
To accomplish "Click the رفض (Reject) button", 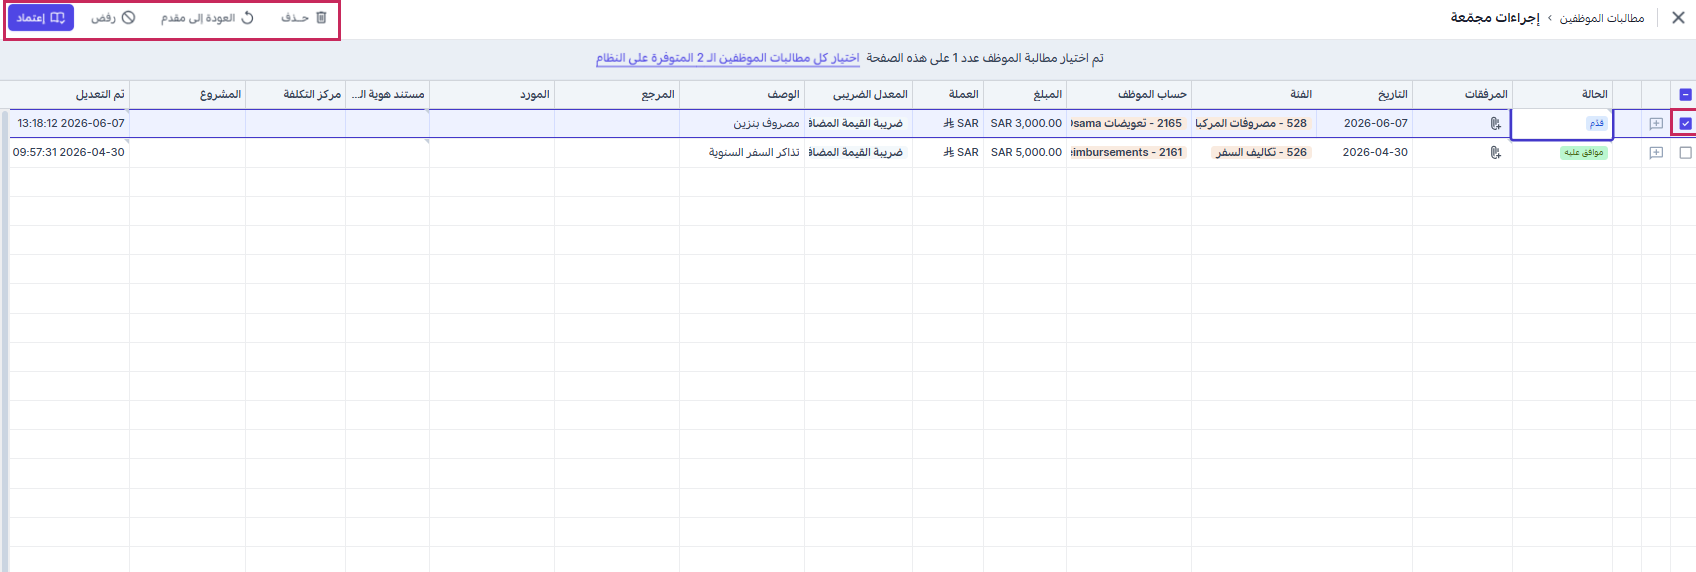I will tap(113, 18).
